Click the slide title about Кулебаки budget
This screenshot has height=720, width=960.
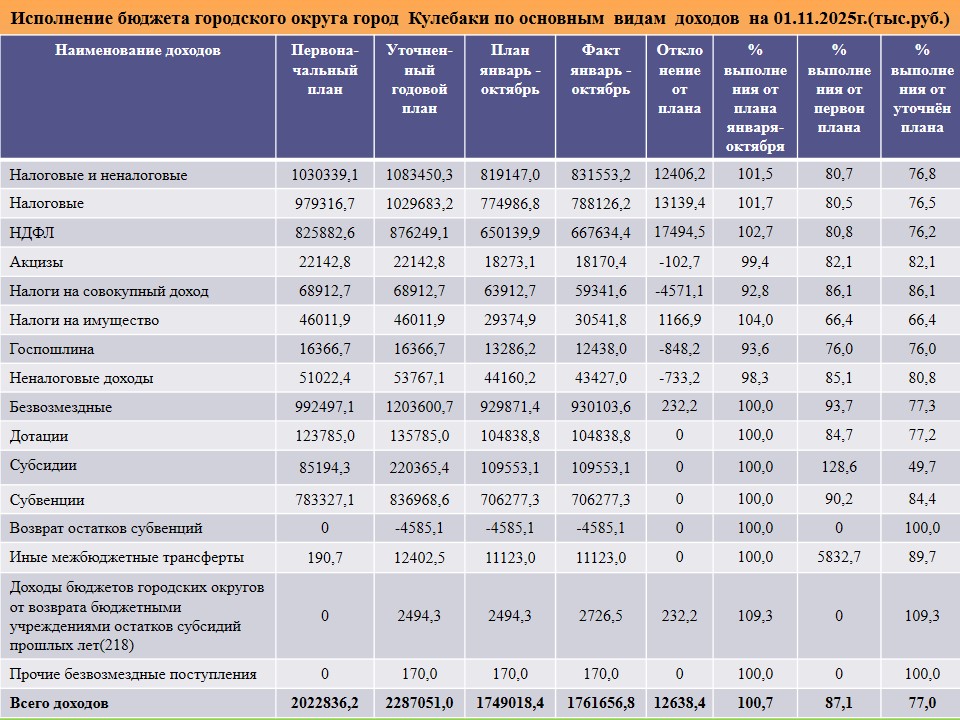pyautogui.click(x=478, y=18)
